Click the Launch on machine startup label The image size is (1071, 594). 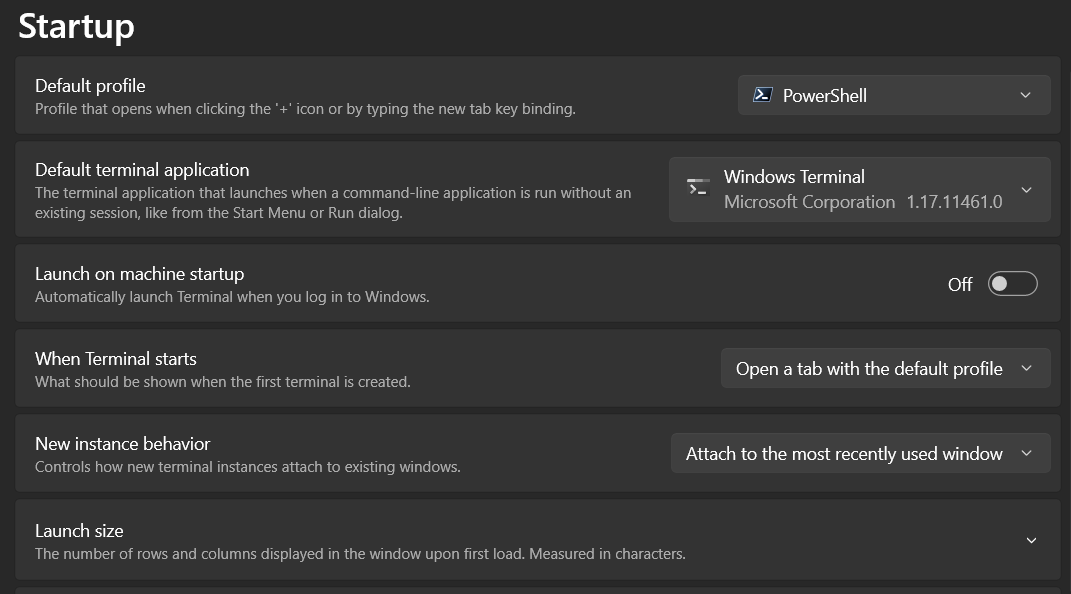(x=139, y=274)
